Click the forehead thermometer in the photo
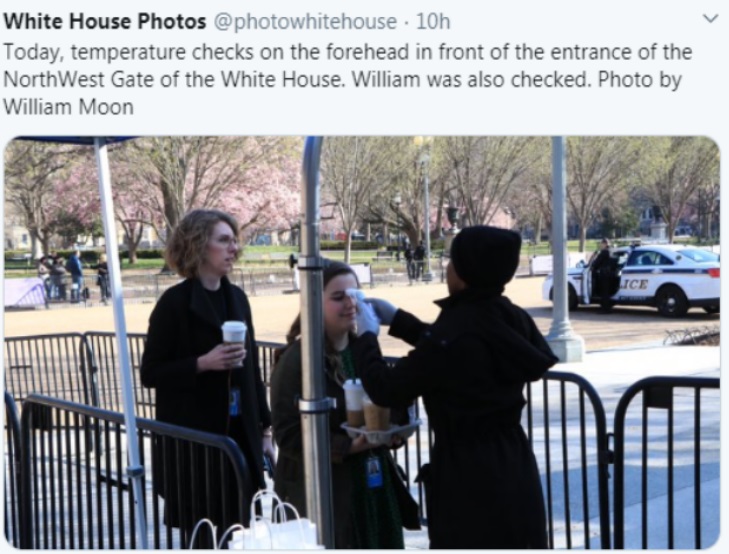 pos(358,296)
